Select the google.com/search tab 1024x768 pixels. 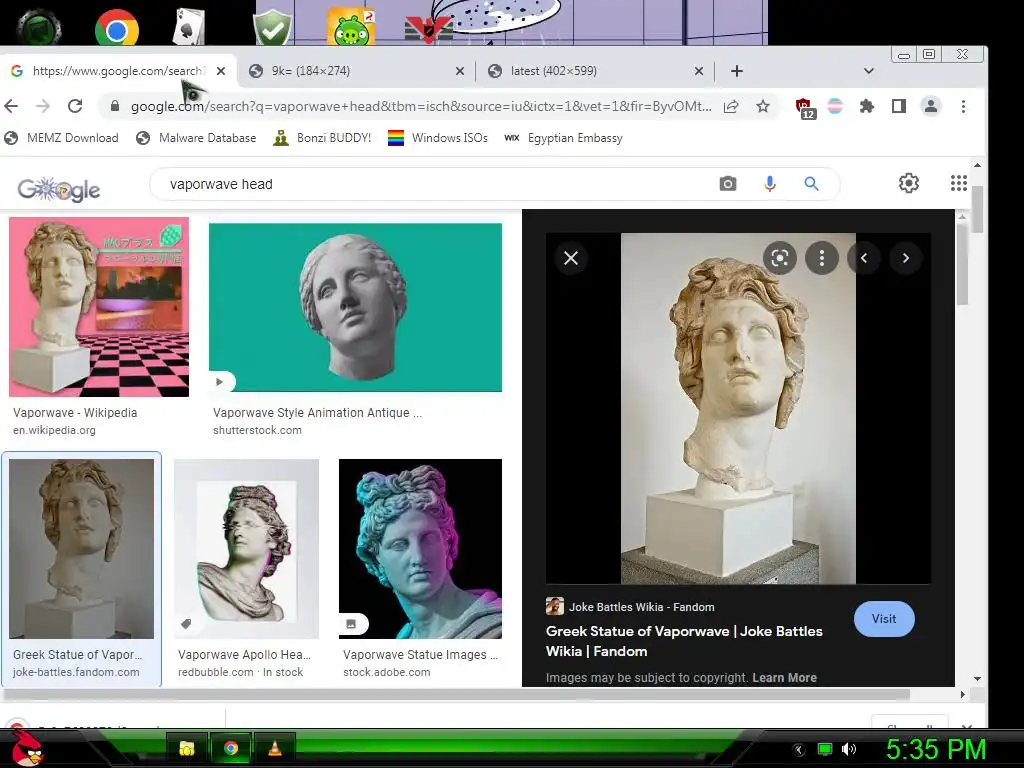119,71
